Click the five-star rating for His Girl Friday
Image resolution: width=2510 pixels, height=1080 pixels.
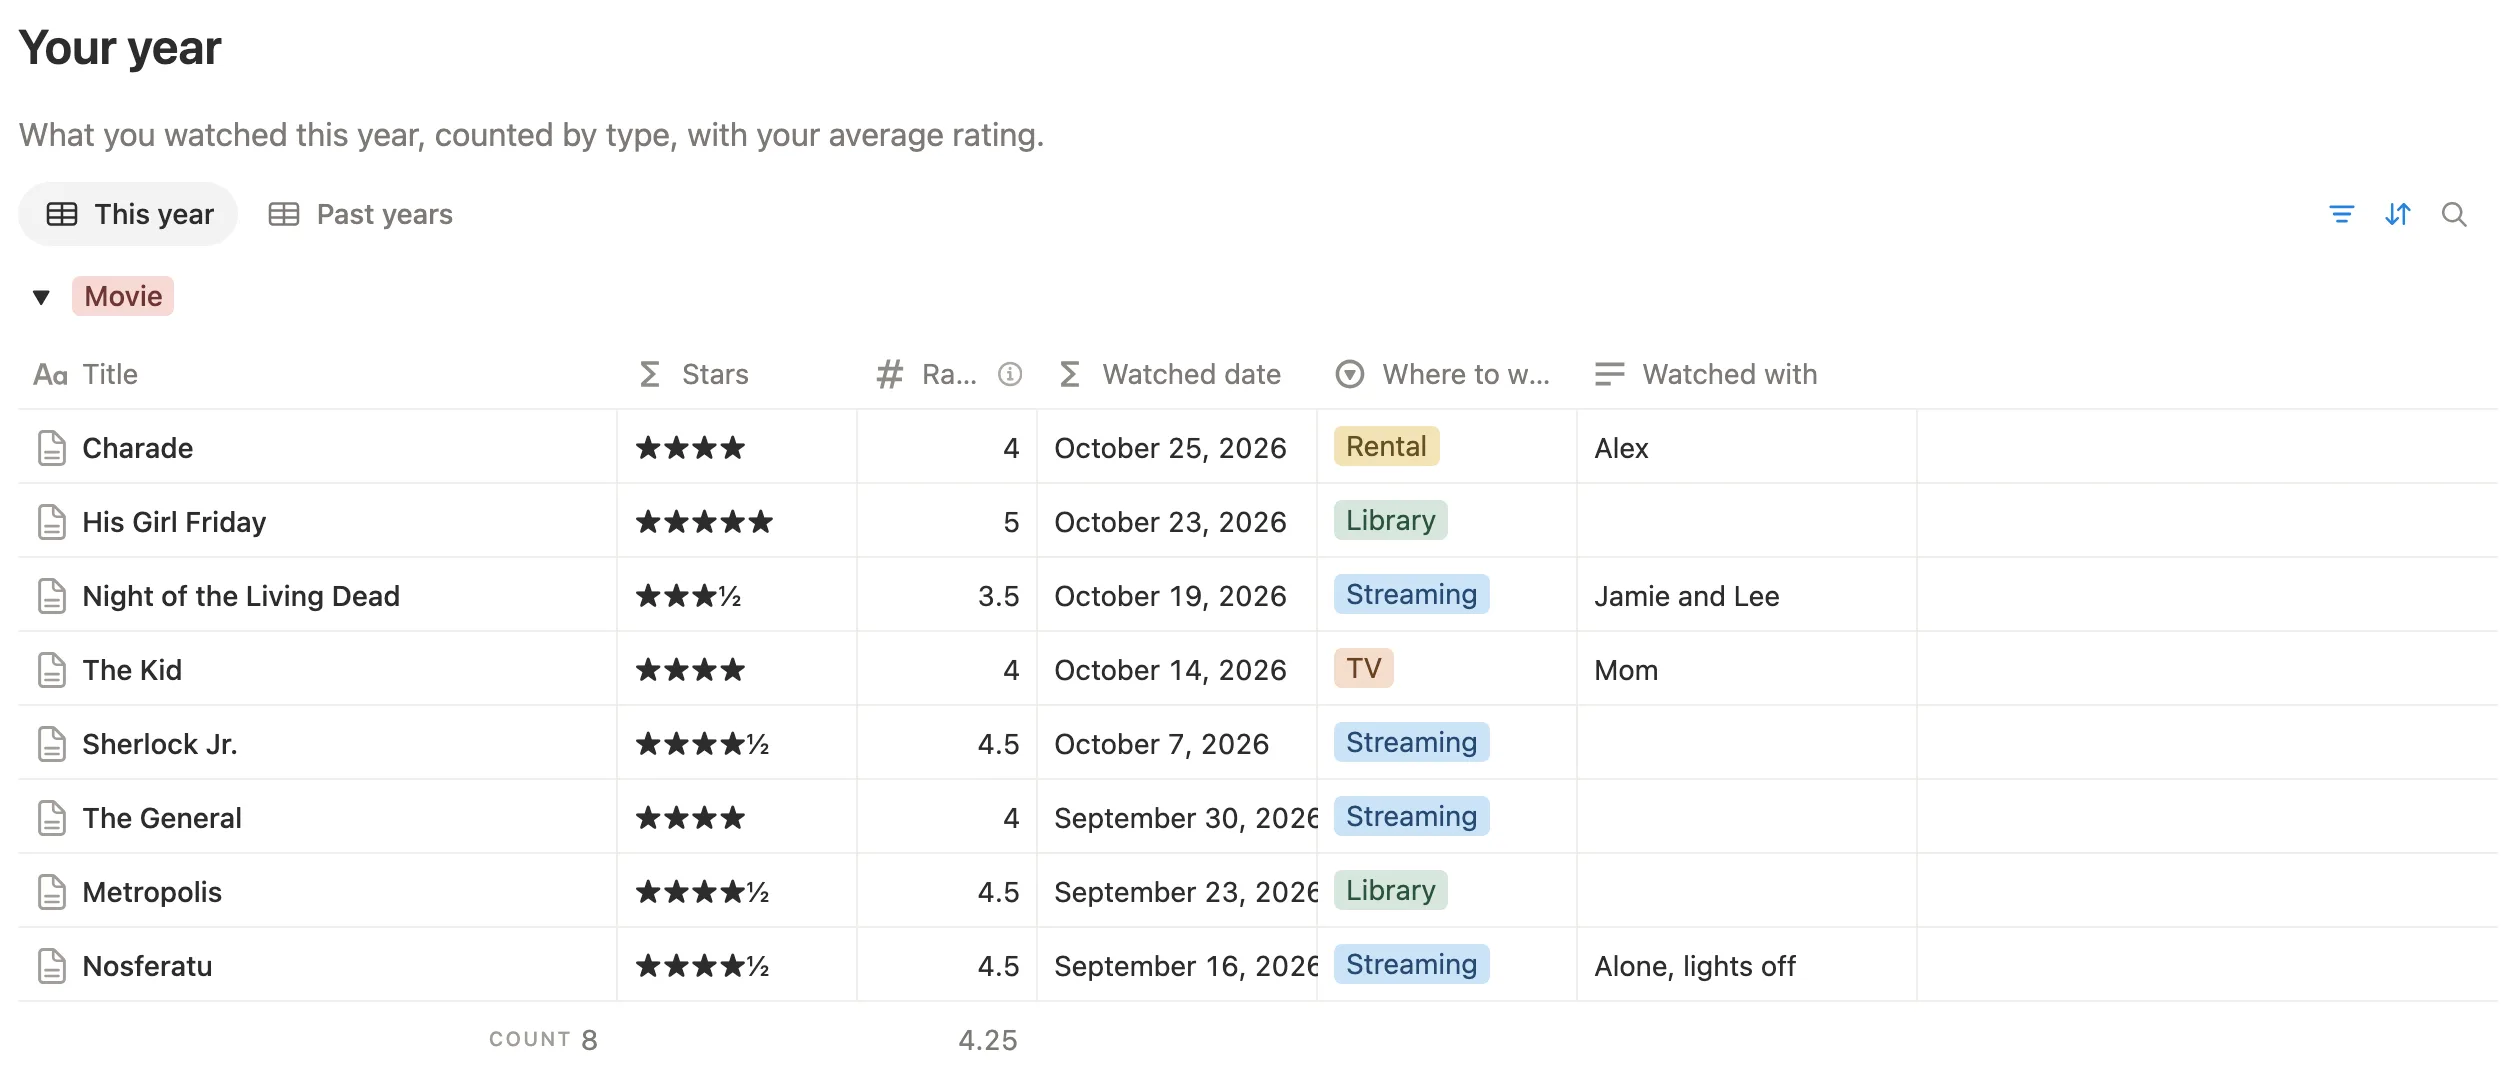705,522
